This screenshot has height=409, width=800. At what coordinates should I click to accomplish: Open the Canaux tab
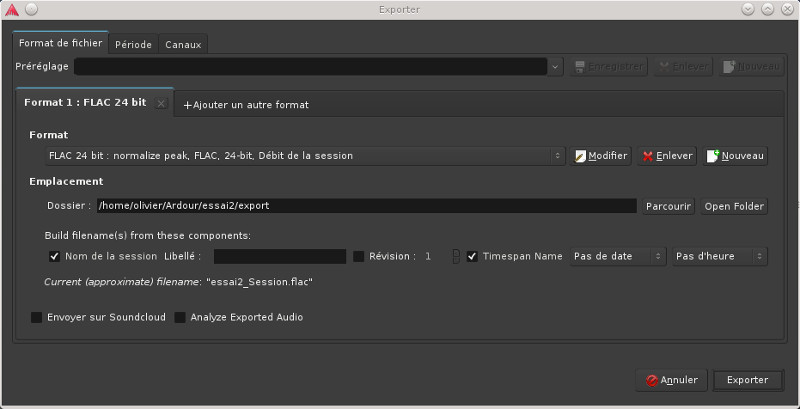(183, 44)
